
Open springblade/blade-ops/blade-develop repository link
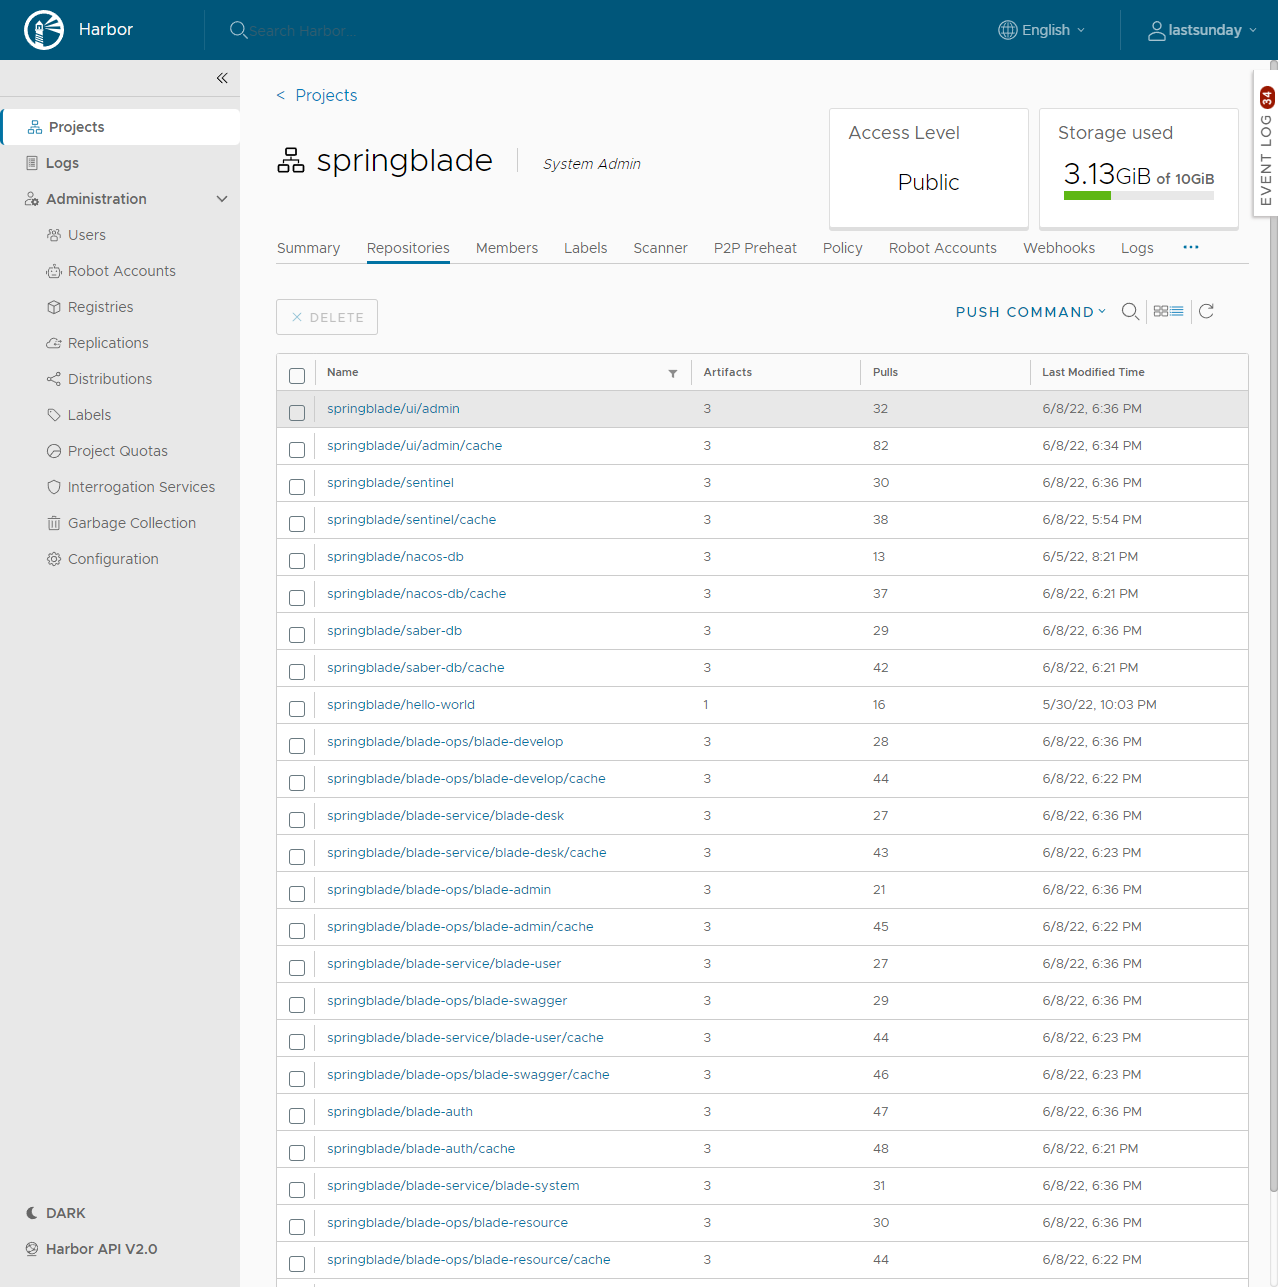(445, 742)
